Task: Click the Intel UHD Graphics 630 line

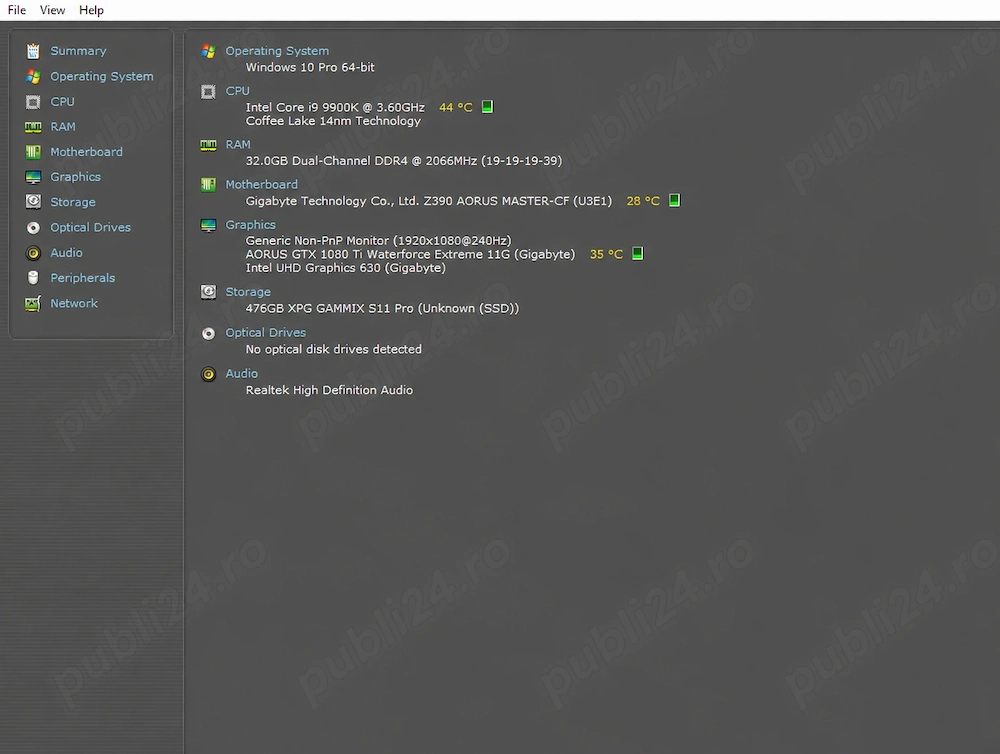Action: (346, 268)
